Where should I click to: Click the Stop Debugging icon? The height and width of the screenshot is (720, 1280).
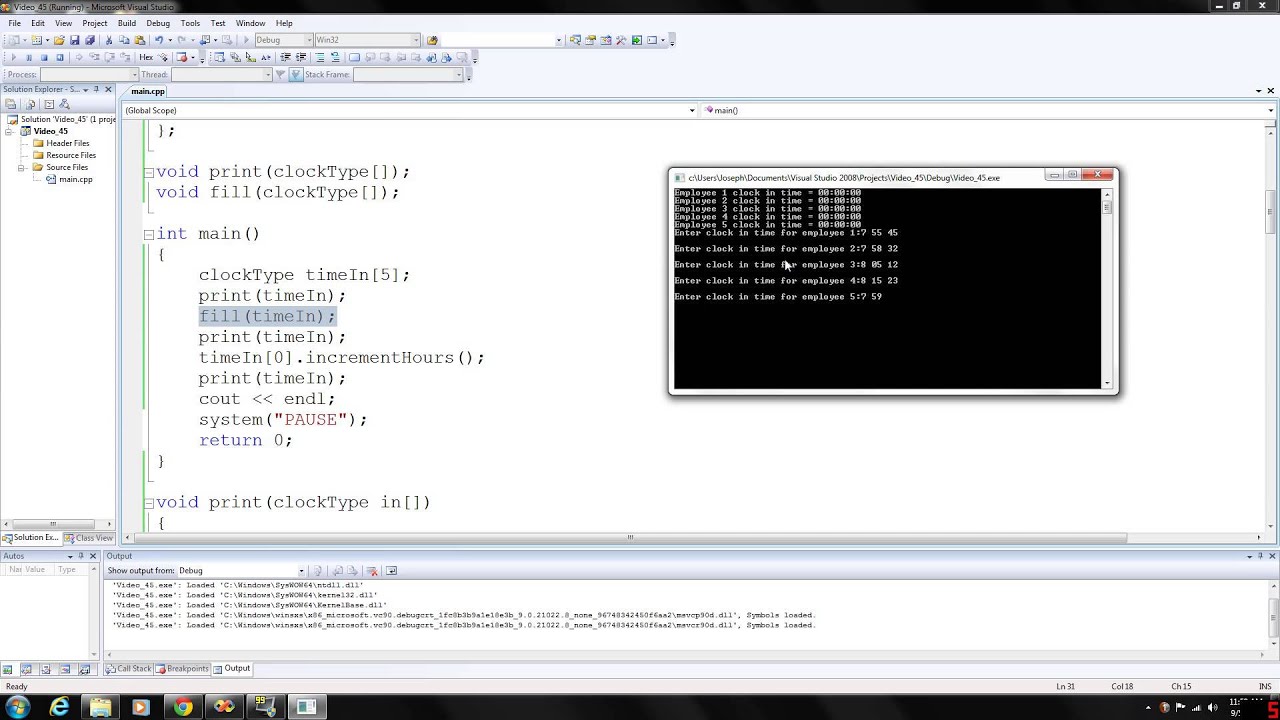pyautogui.click(x=44, y=57)
